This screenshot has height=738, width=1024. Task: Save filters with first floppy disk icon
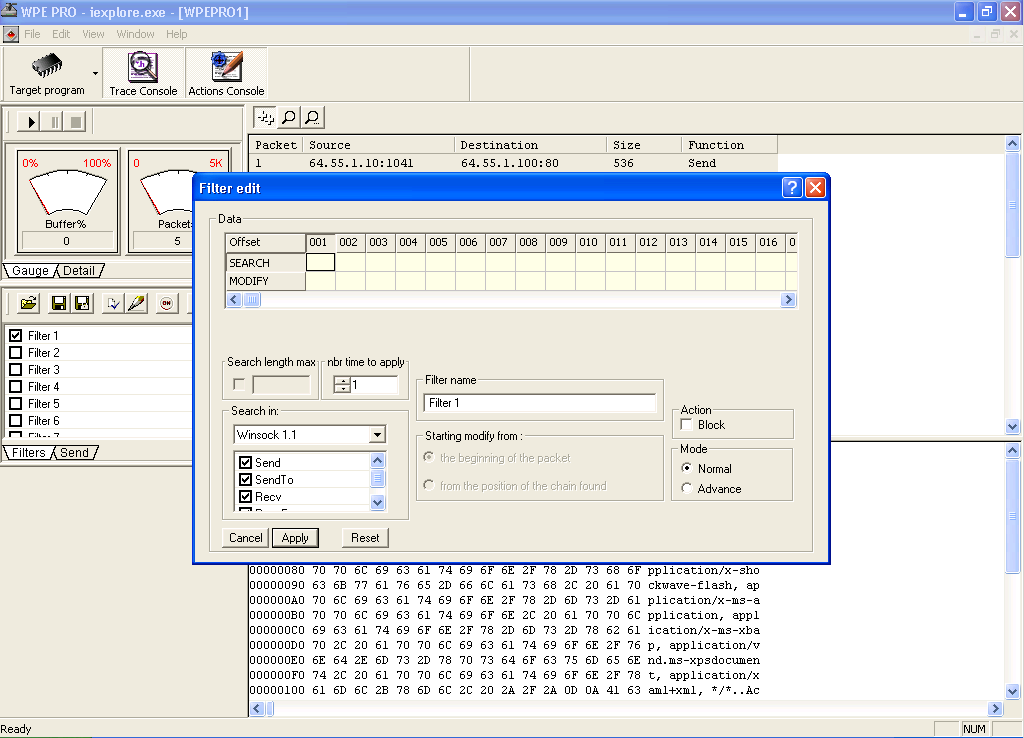coord(59,303)
